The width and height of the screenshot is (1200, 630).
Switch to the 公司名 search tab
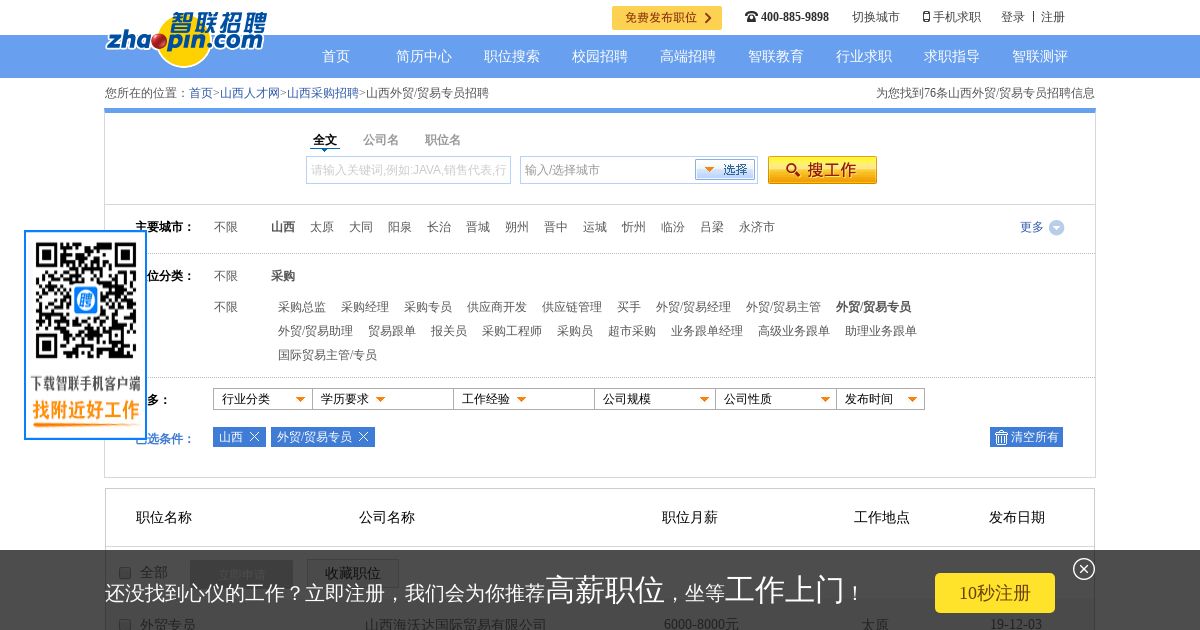pyautogui.click(x=380, y=140)
